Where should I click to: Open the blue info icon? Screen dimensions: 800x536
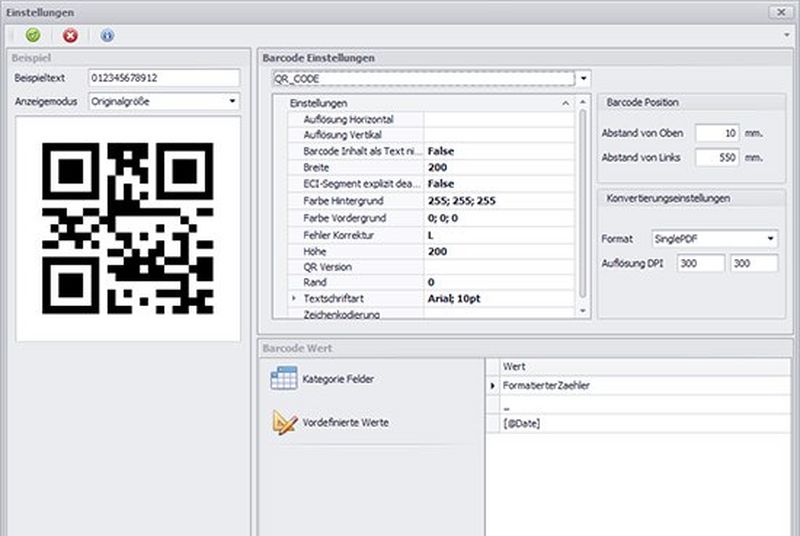(x=107, y=35)
